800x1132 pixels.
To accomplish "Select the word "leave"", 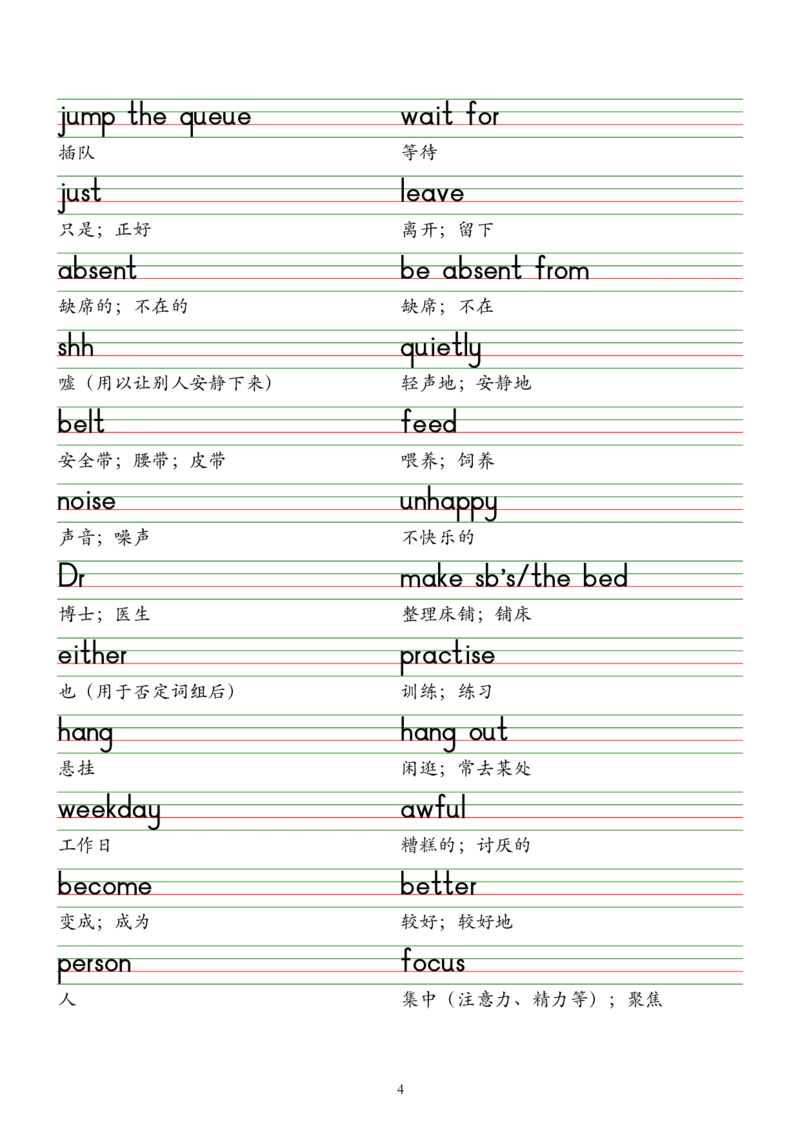I will click(x=432, y=194).
